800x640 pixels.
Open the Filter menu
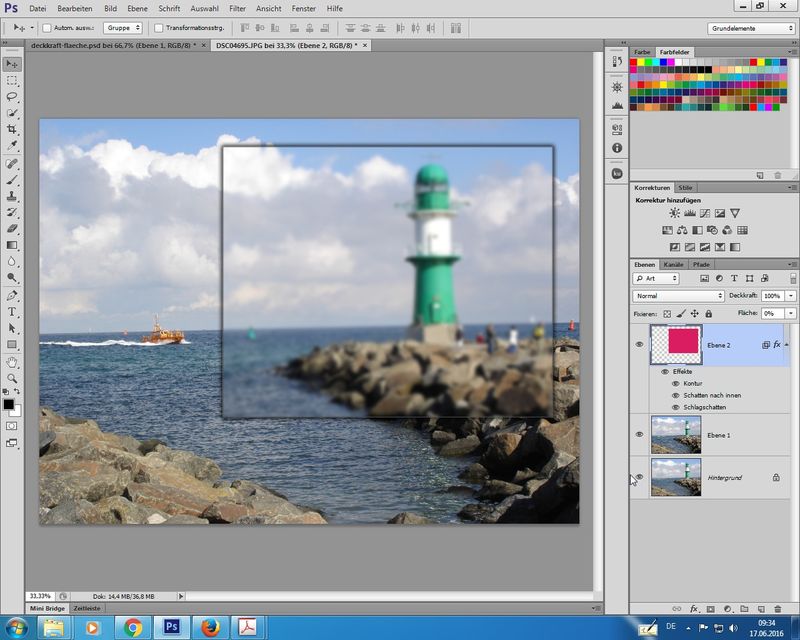[x=237, y=8]
